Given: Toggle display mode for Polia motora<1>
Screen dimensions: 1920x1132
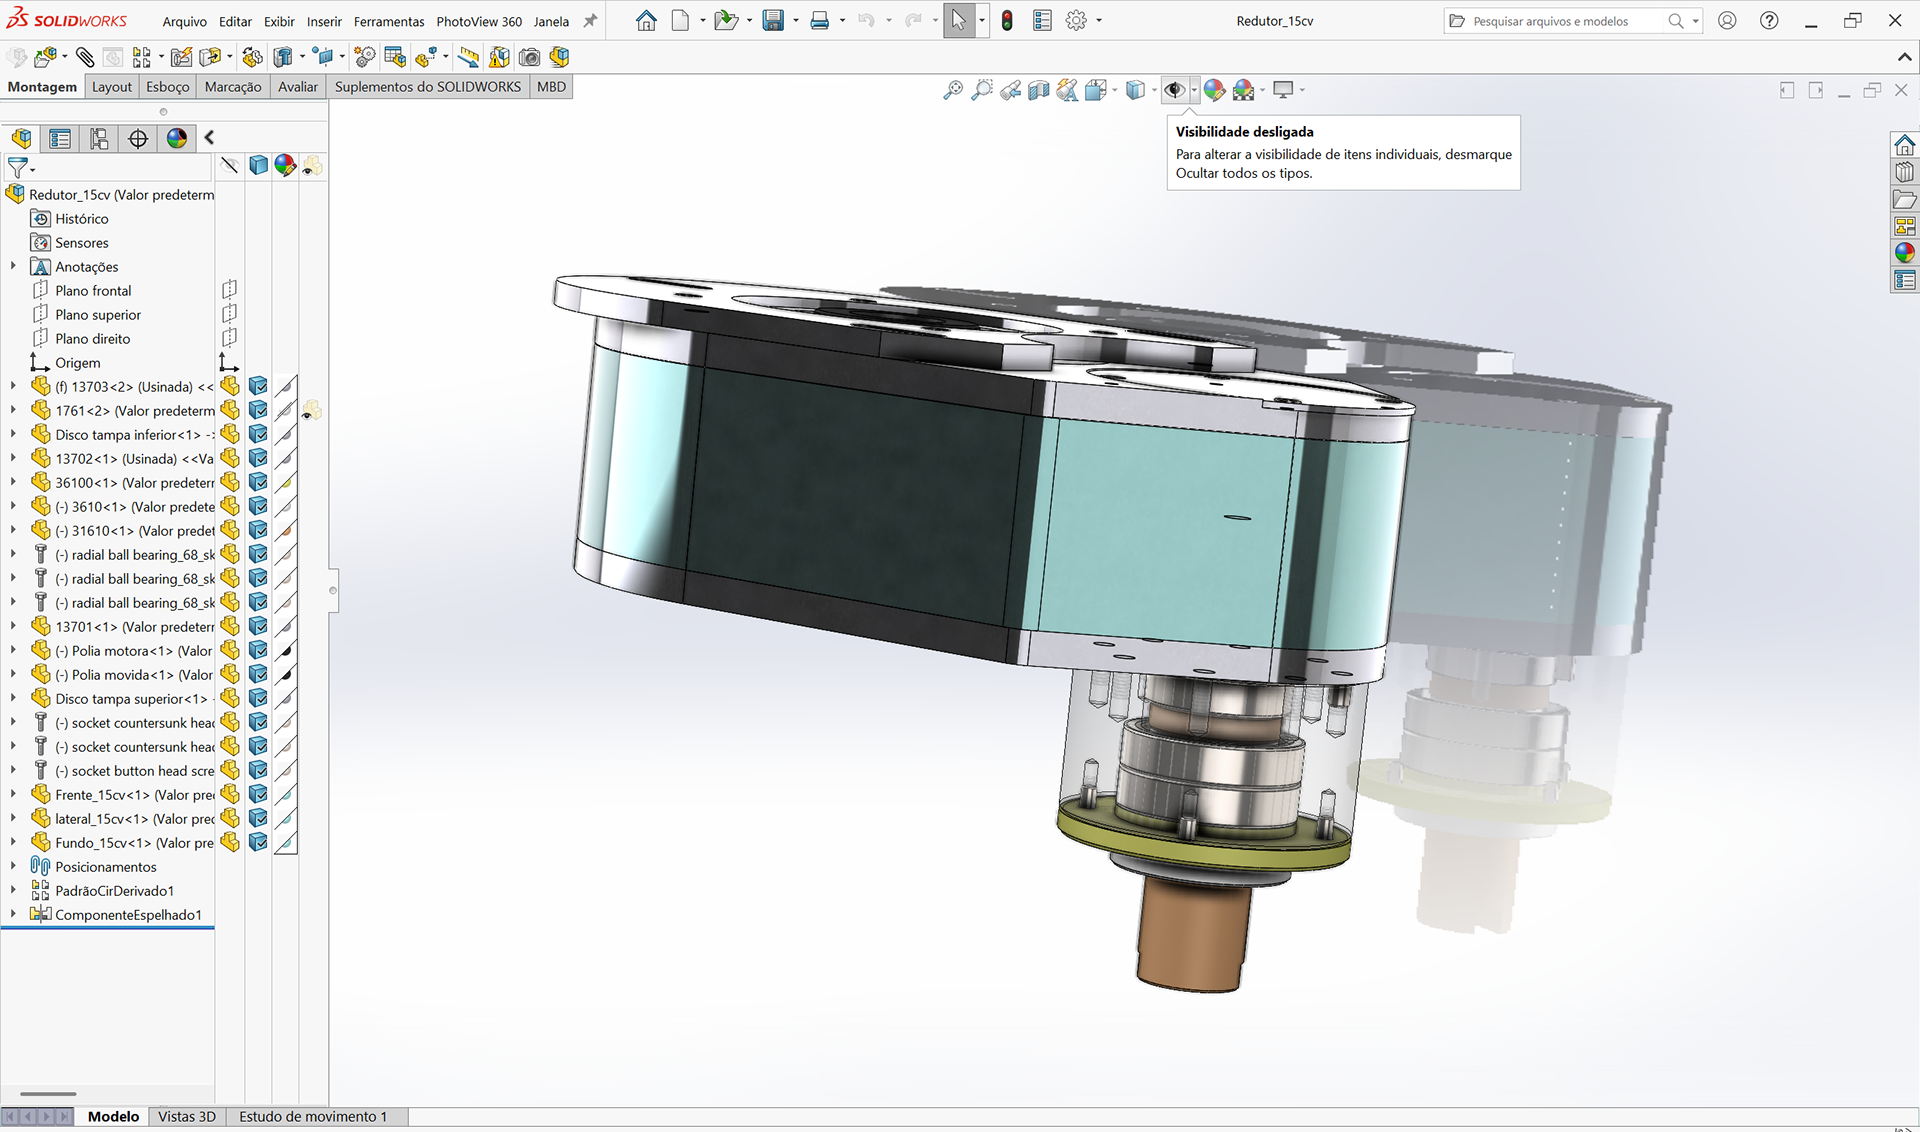Looking at the screenshot, I should pos(258,650).
